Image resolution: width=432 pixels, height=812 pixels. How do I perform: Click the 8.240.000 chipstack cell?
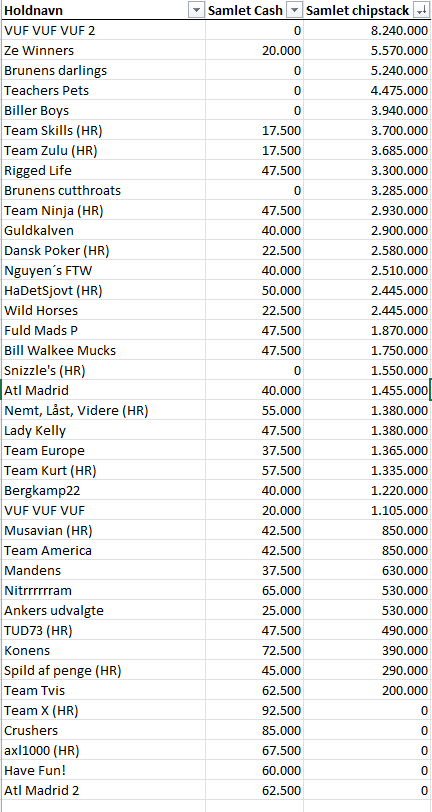point(367,31)
